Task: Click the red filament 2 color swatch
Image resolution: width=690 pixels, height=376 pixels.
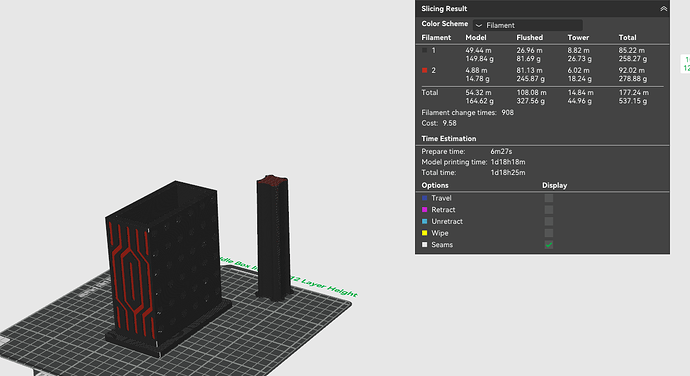Action: 425,70
